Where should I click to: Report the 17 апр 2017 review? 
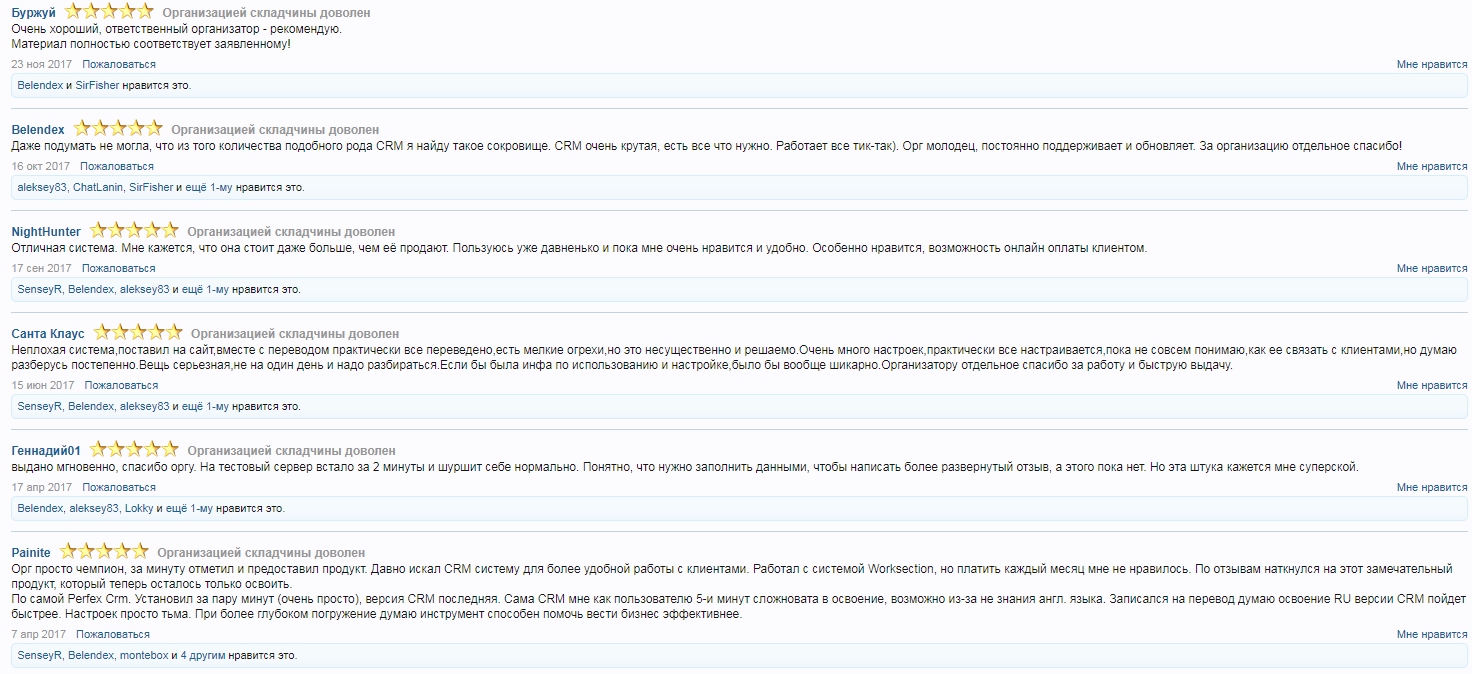click(119, 487)
